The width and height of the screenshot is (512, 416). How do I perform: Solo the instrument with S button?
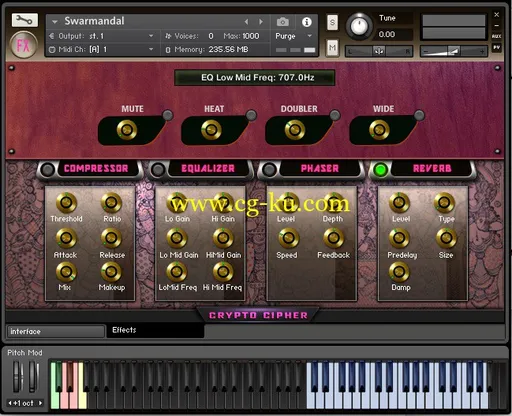coord(332,23)
